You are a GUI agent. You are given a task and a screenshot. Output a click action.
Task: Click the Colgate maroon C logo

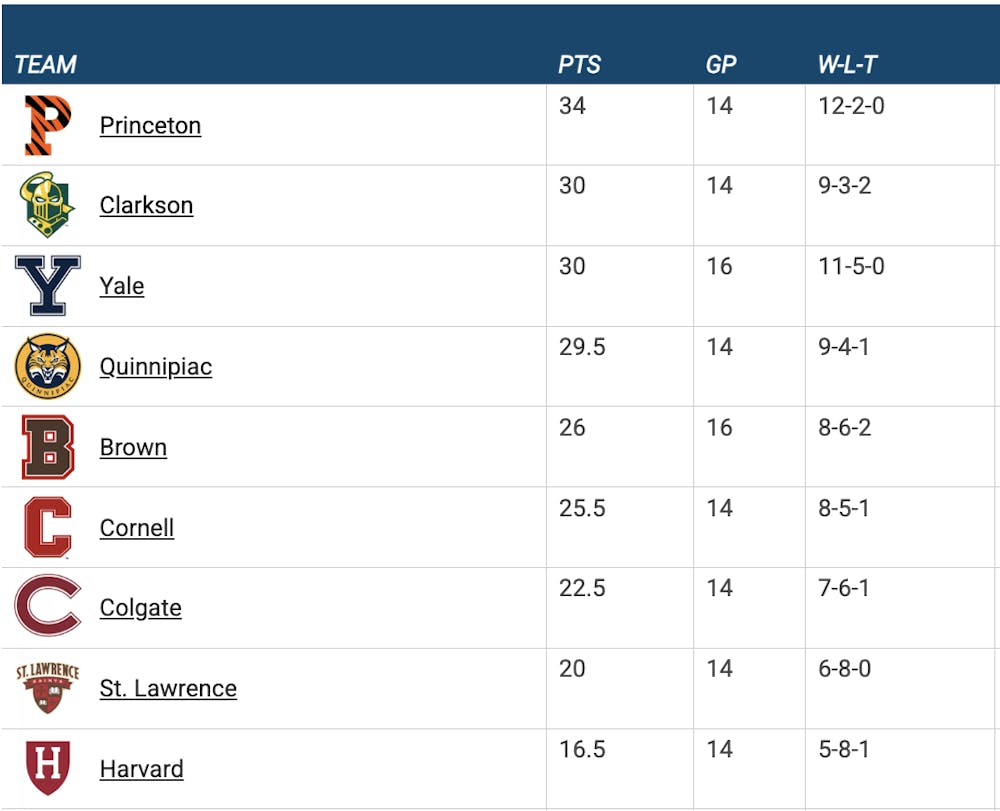point(47,607)
